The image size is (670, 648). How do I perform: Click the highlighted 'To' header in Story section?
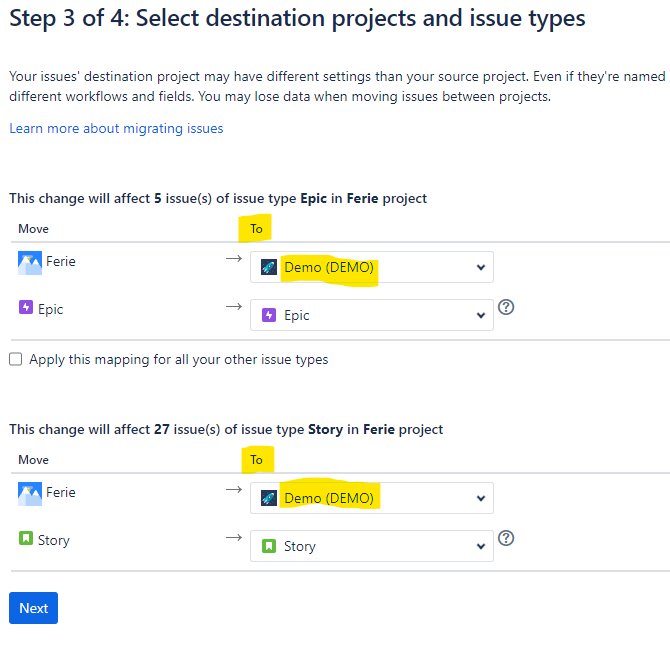256,460
